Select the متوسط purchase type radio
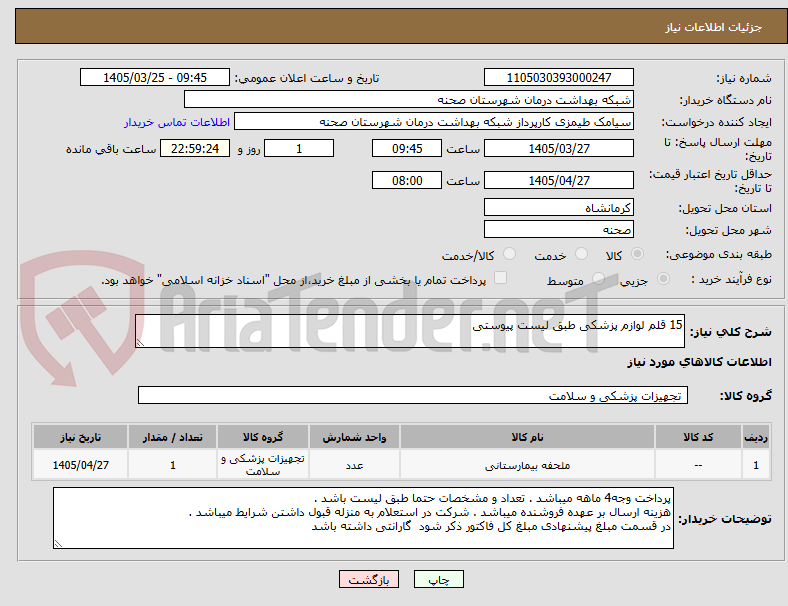 (x=598, y=279)
